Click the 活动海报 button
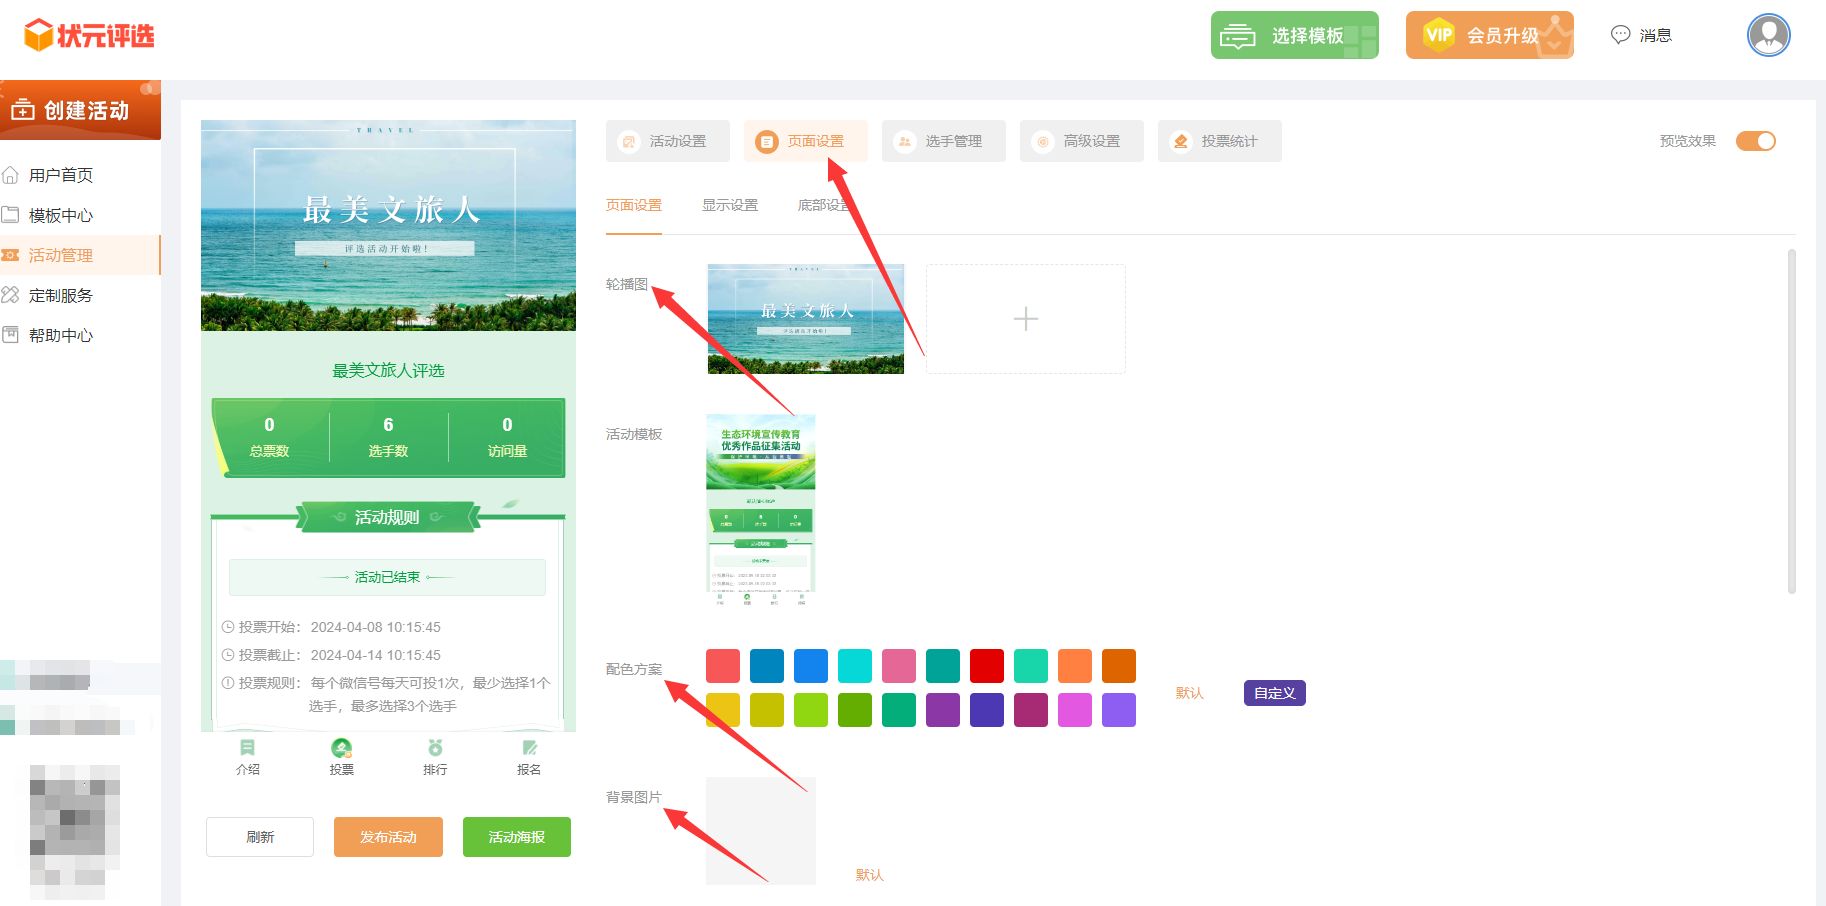 click(516, 837)
